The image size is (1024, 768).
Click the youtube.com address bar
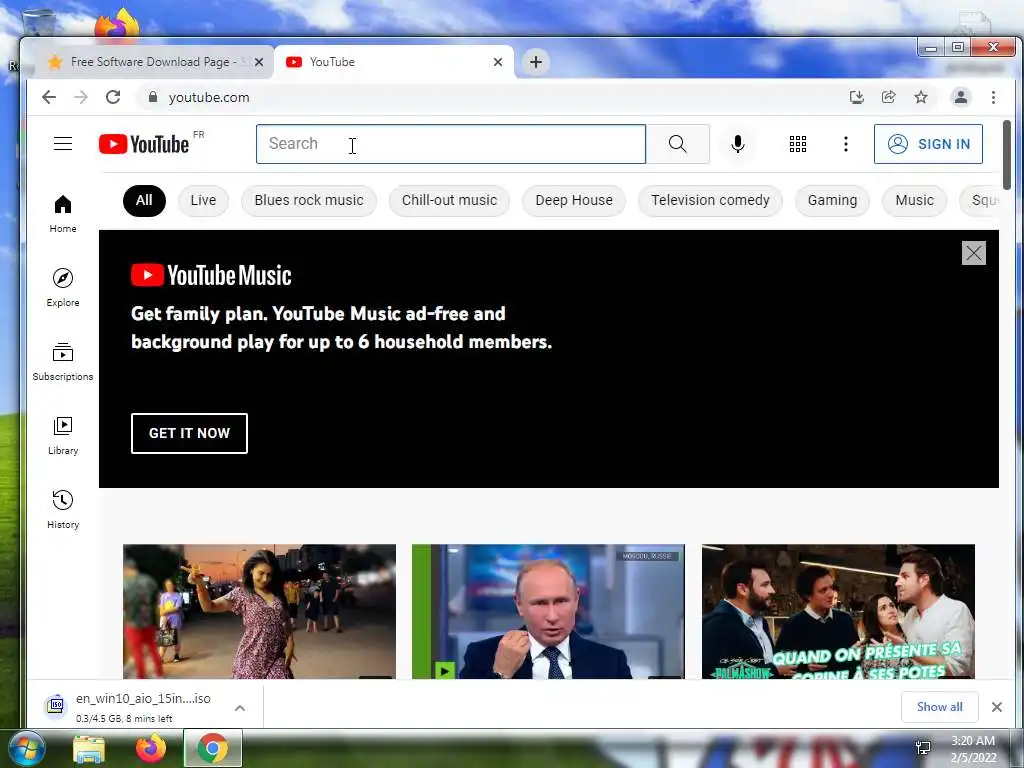pos(490,97)
